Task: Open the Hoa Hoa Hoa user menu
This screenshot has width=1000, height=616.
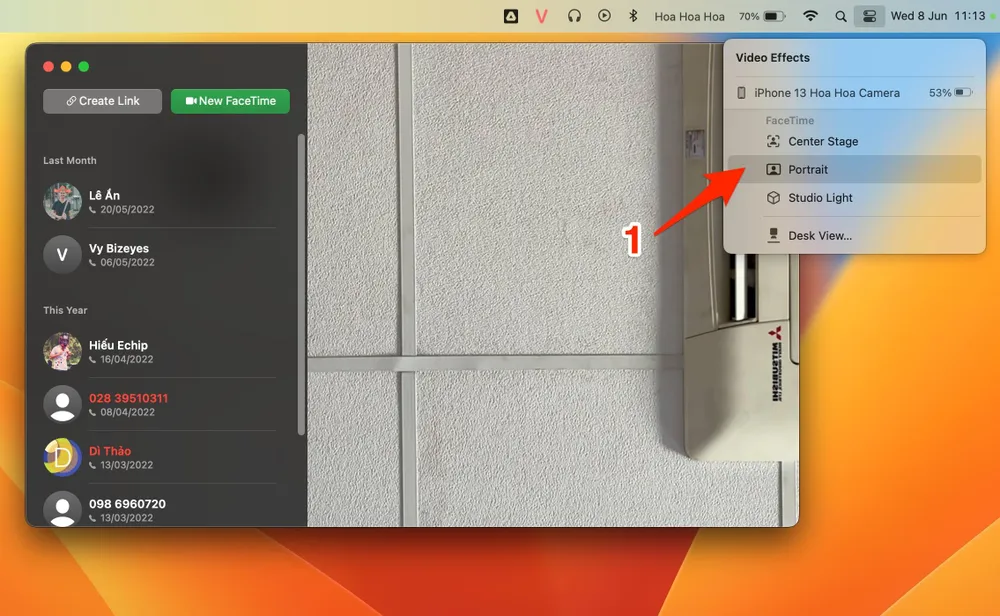Action: pos(689,16)
